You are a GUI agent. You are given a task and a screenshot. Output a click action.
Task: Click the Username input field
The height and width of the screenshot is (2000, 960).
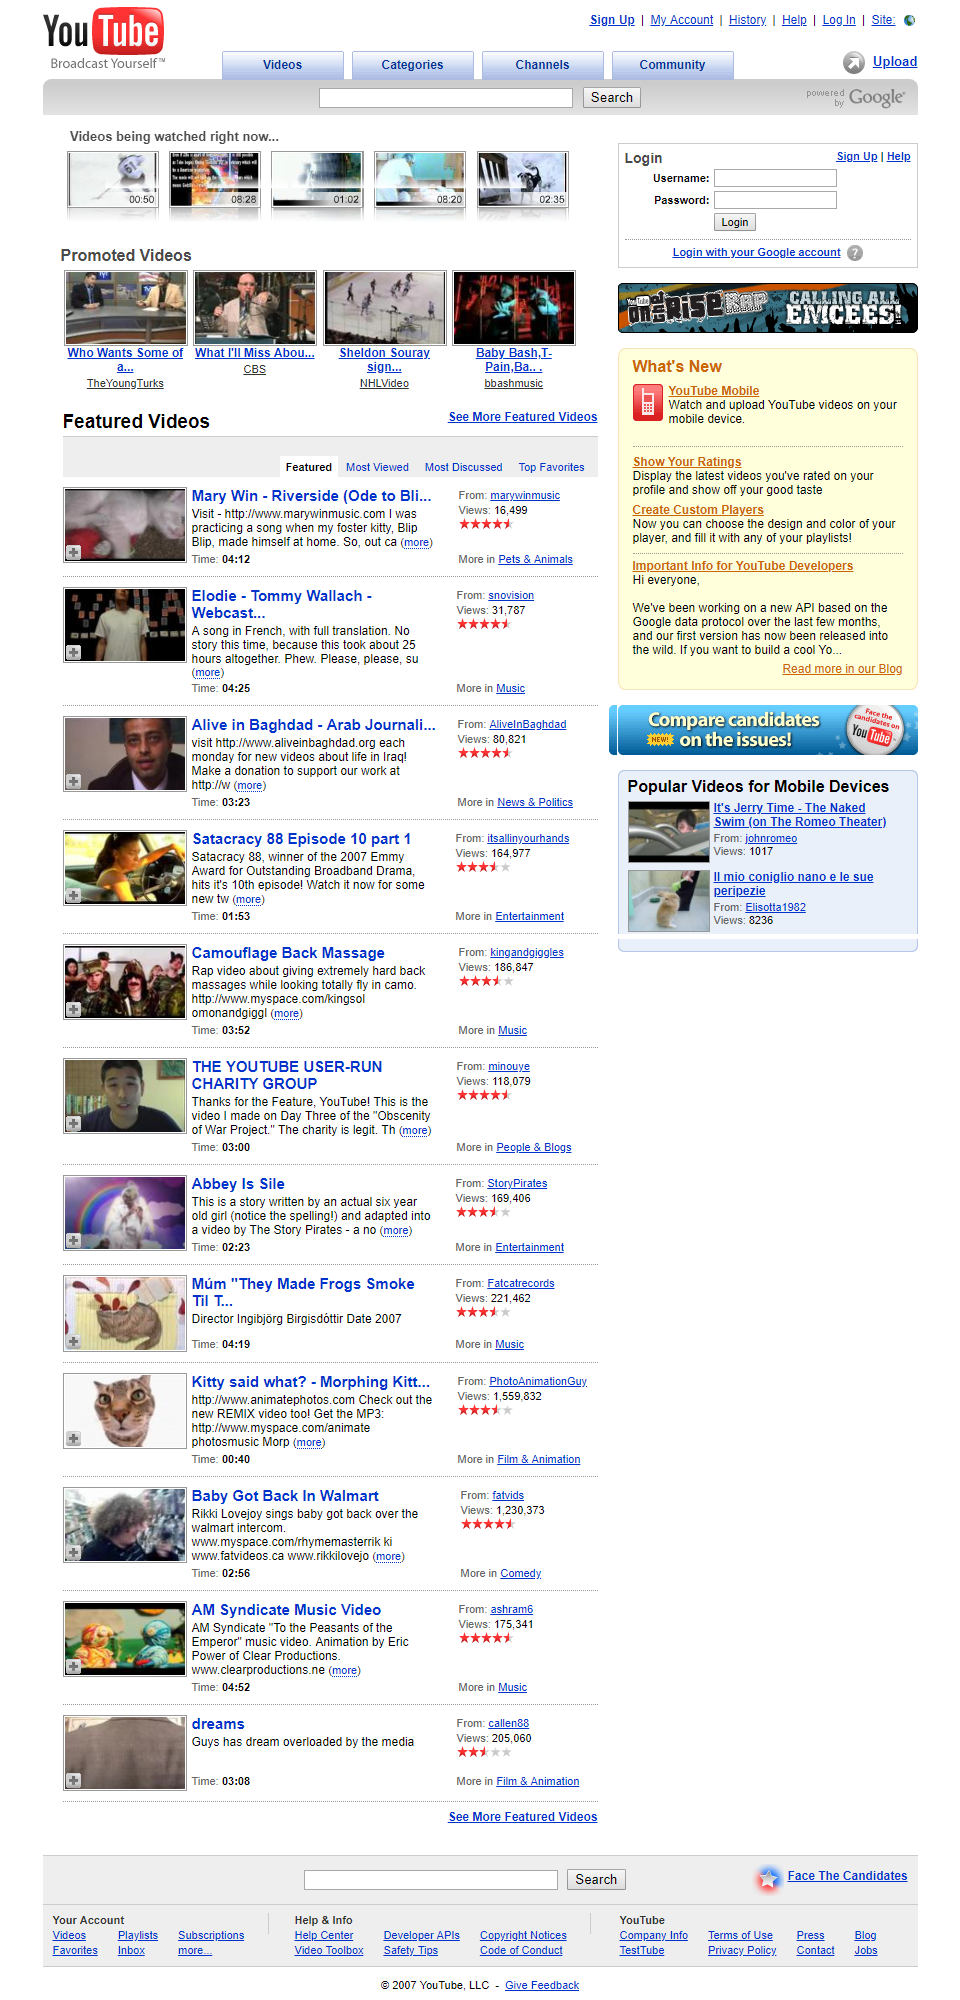tap(775, 178)
